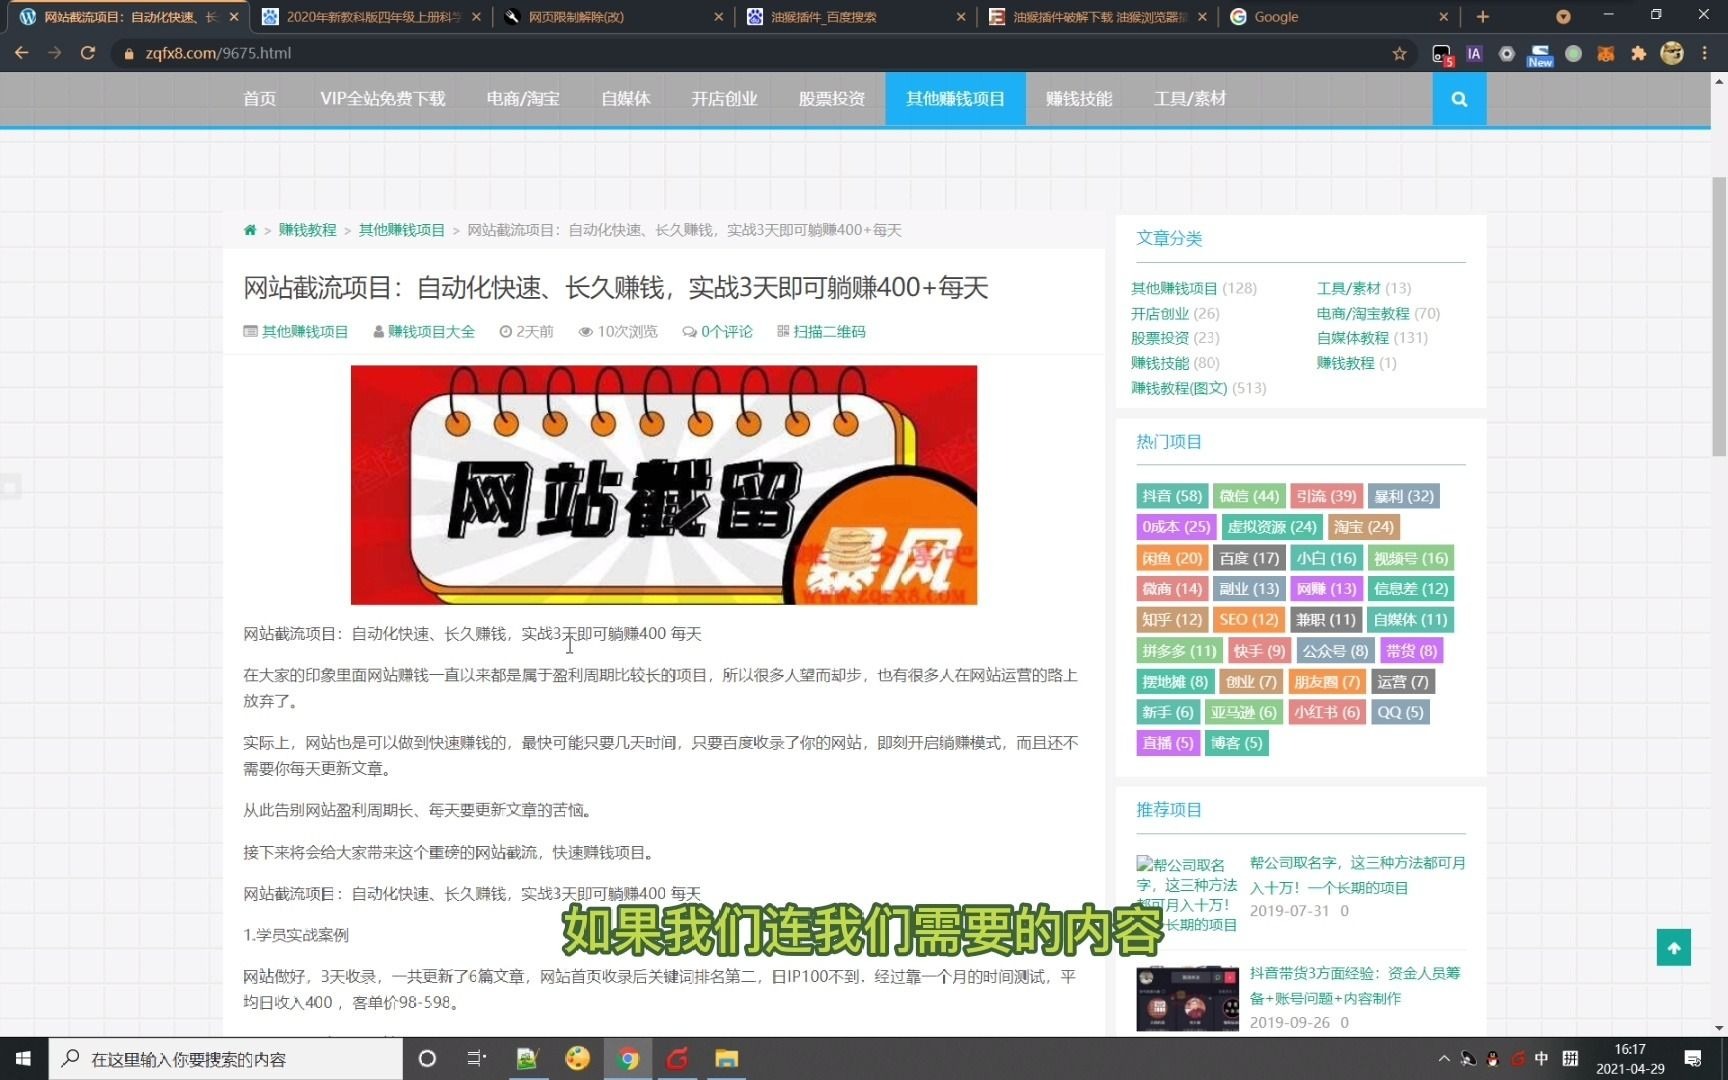Open the notification center icon
The image size is (1728, 1080).
pos(1693,1058)
